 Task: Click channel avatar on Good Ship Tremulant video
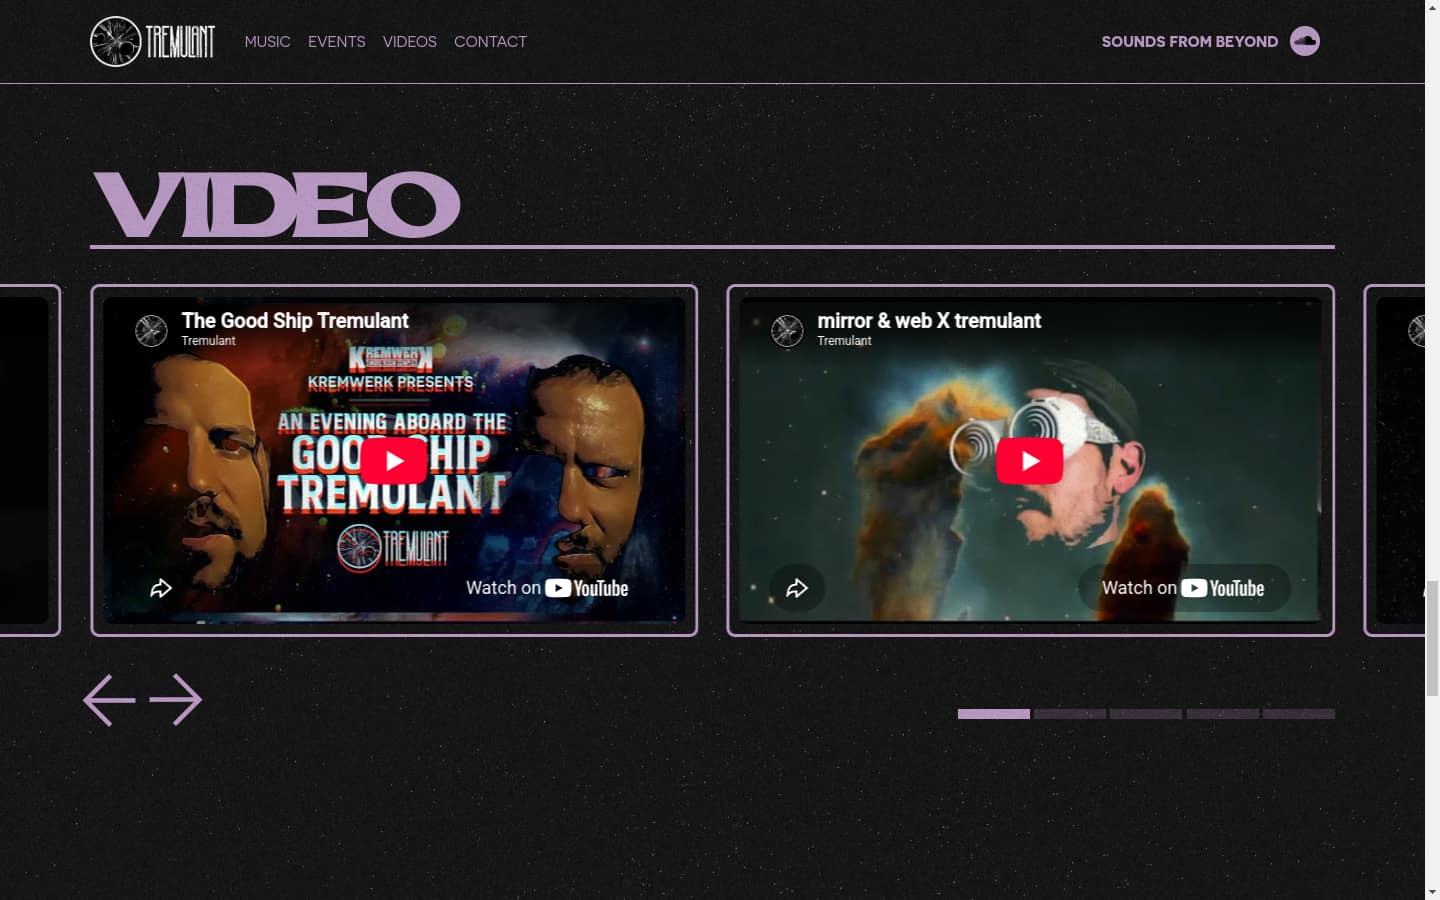(151, 330)
